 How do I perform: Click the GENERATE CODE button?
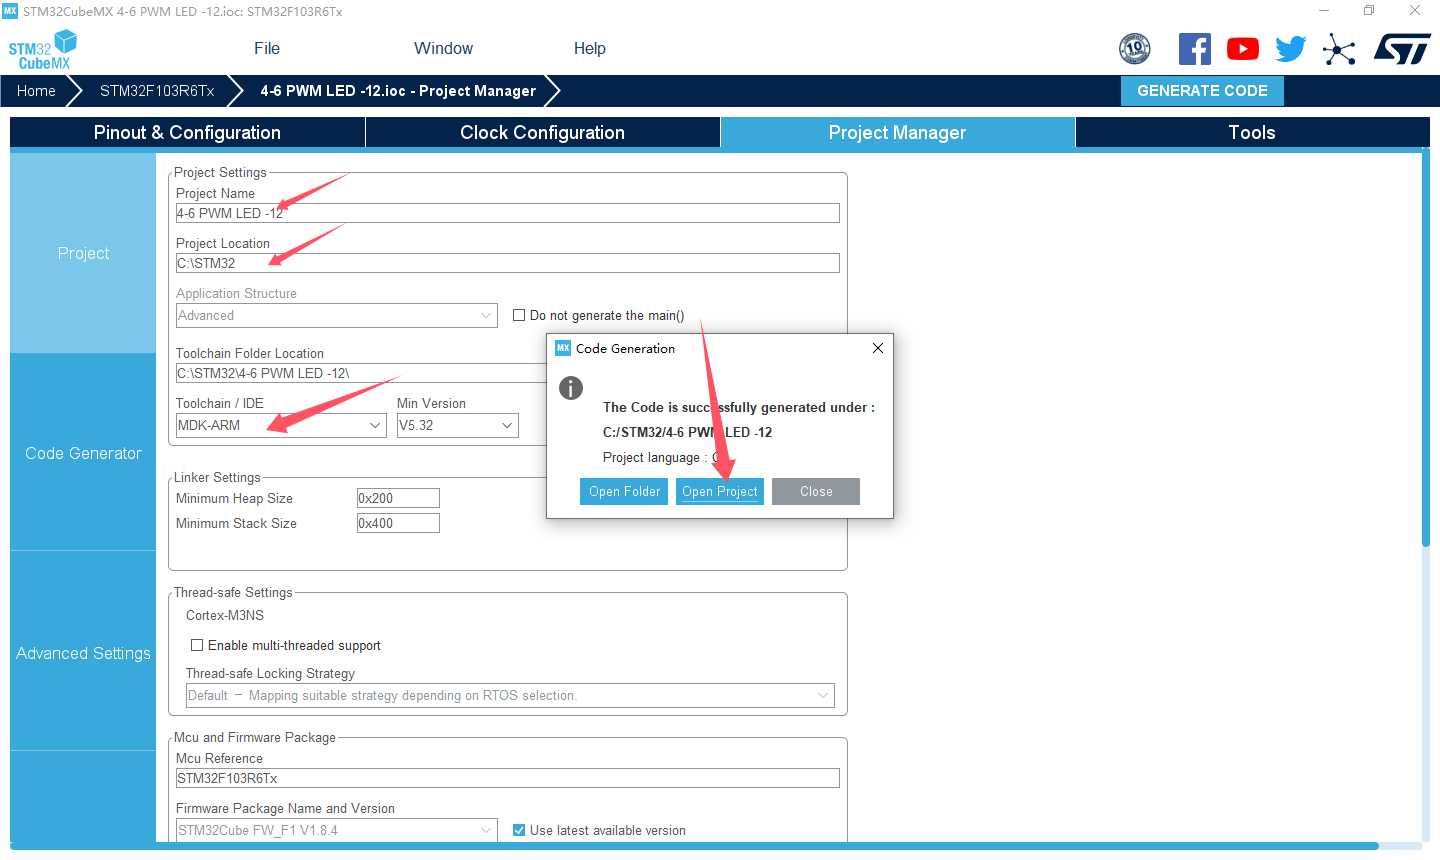[x=1202, y=91]
